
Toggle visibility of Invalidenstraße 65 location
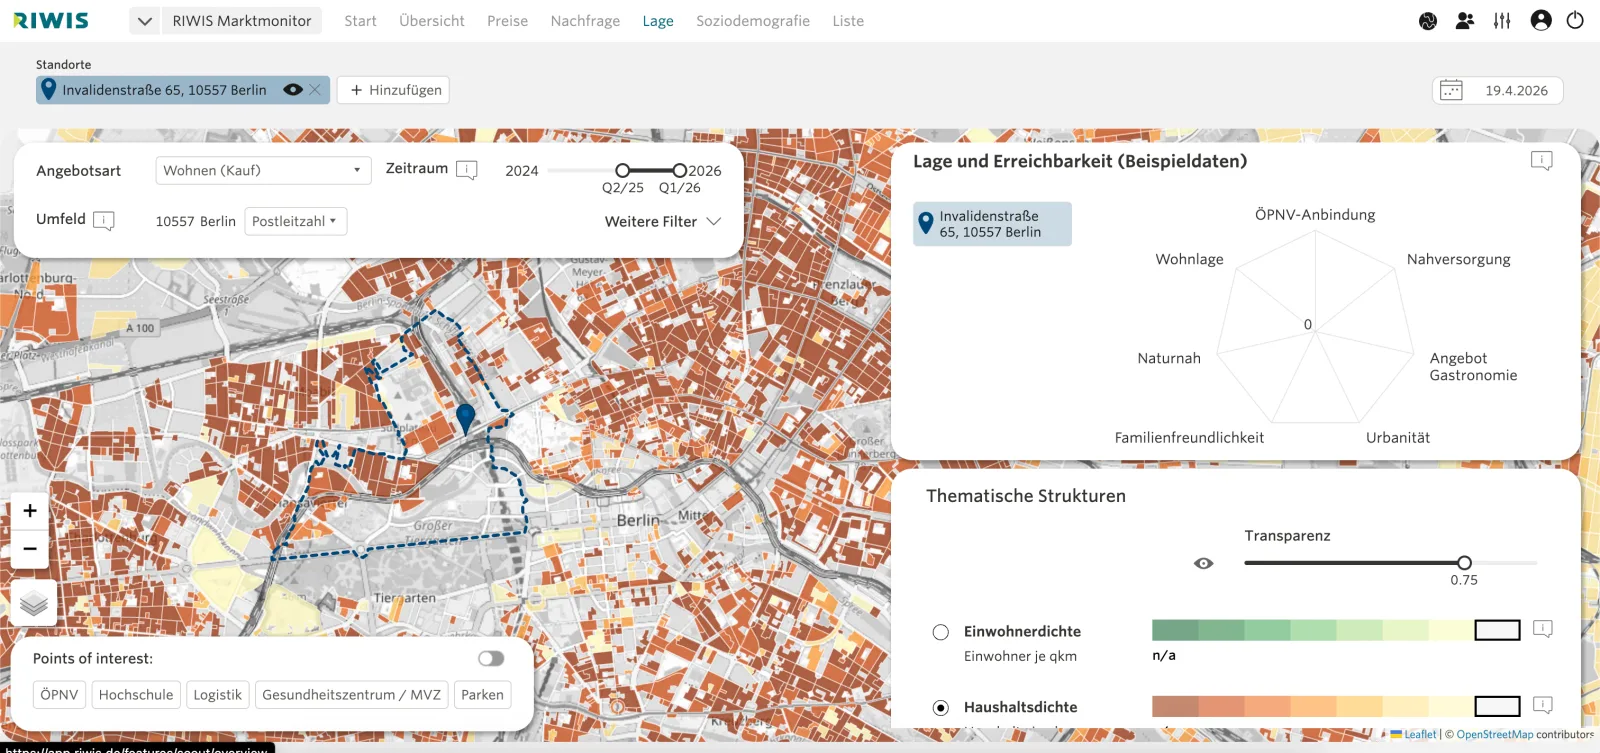coord(293,90)
